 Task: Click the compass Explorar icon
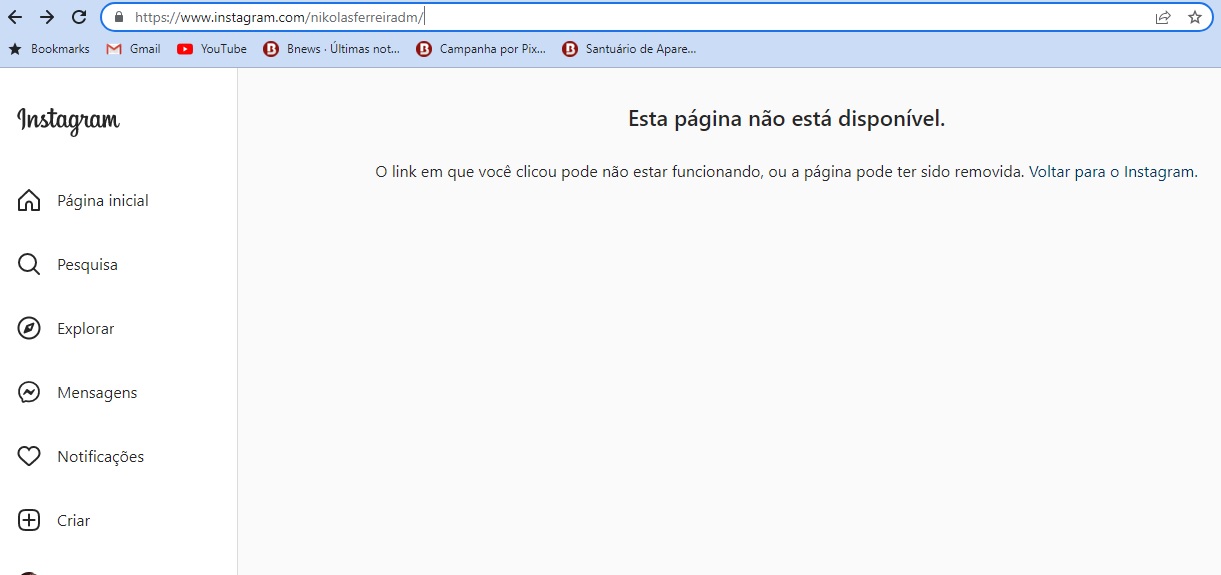(x=29, y=328)
